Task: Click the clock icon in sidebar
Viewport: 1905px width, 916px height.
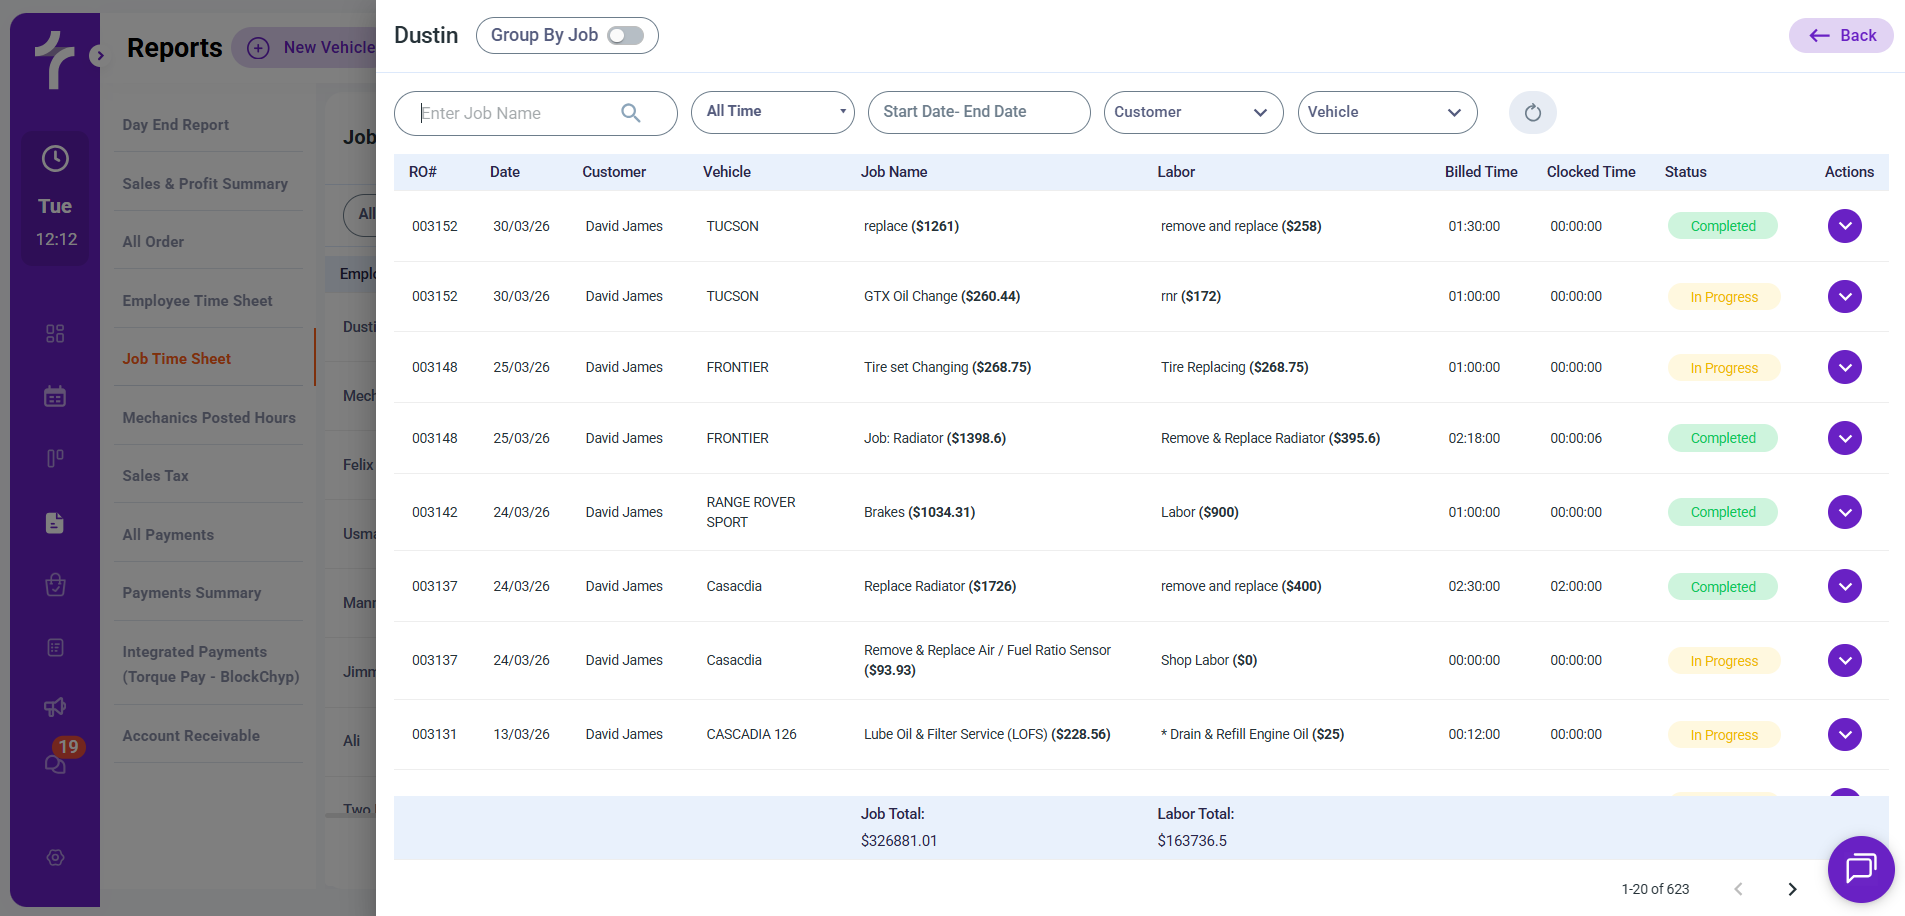Action: pos(55,158)
